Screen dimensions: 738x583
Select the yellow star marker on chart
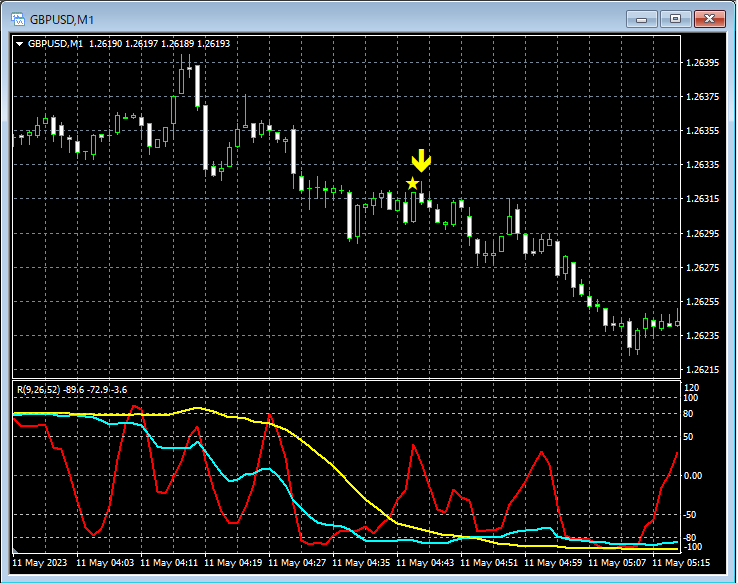pos(412,183)
